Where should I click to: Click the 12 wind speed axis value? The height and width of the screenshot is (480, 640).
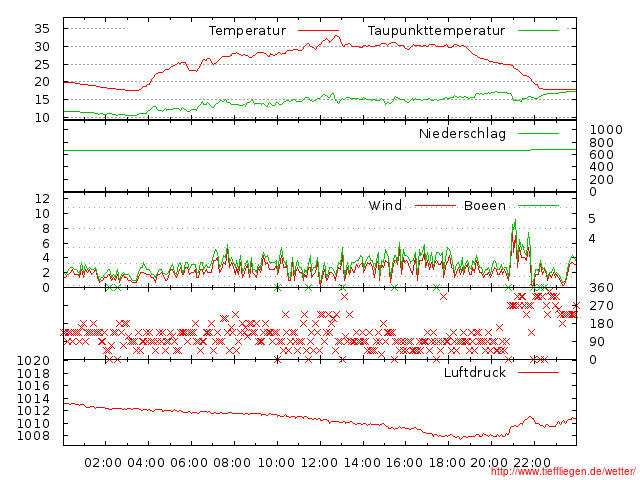[x=42, y=199]
